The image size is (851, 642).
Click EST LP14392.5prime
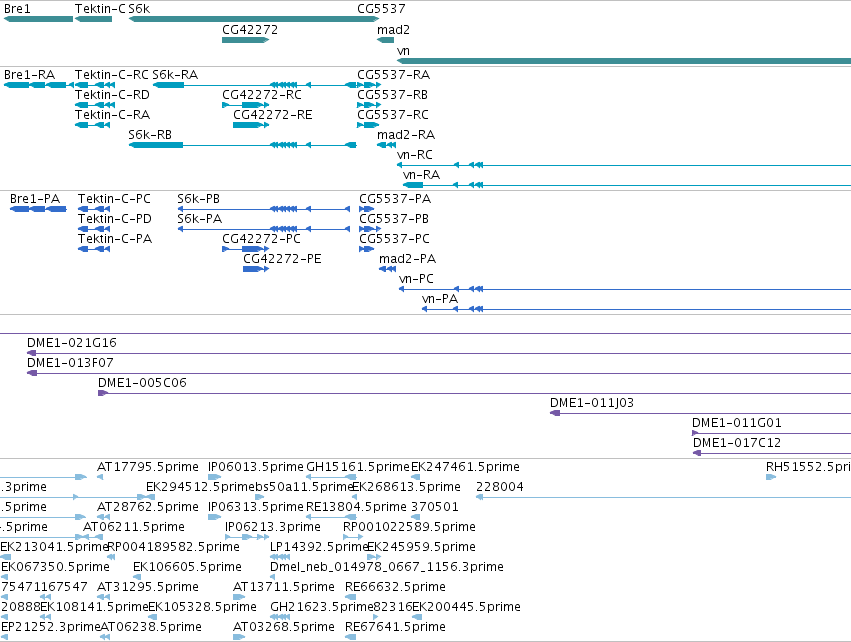(320, 548)
